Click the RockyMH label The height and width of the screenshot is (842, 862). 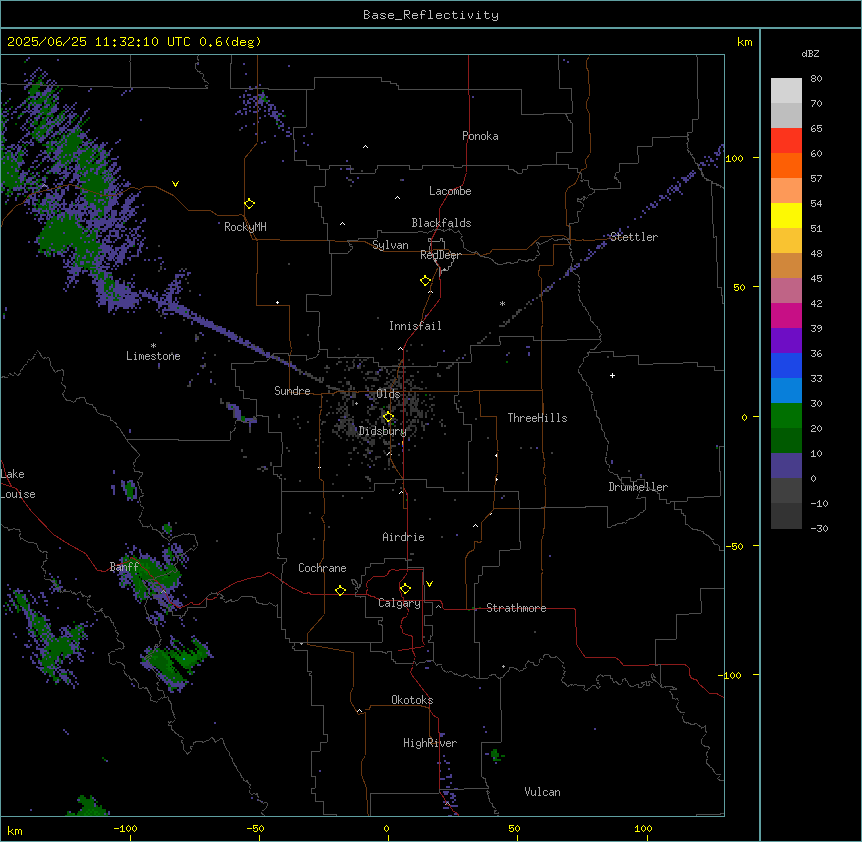(x=245, y=227)
